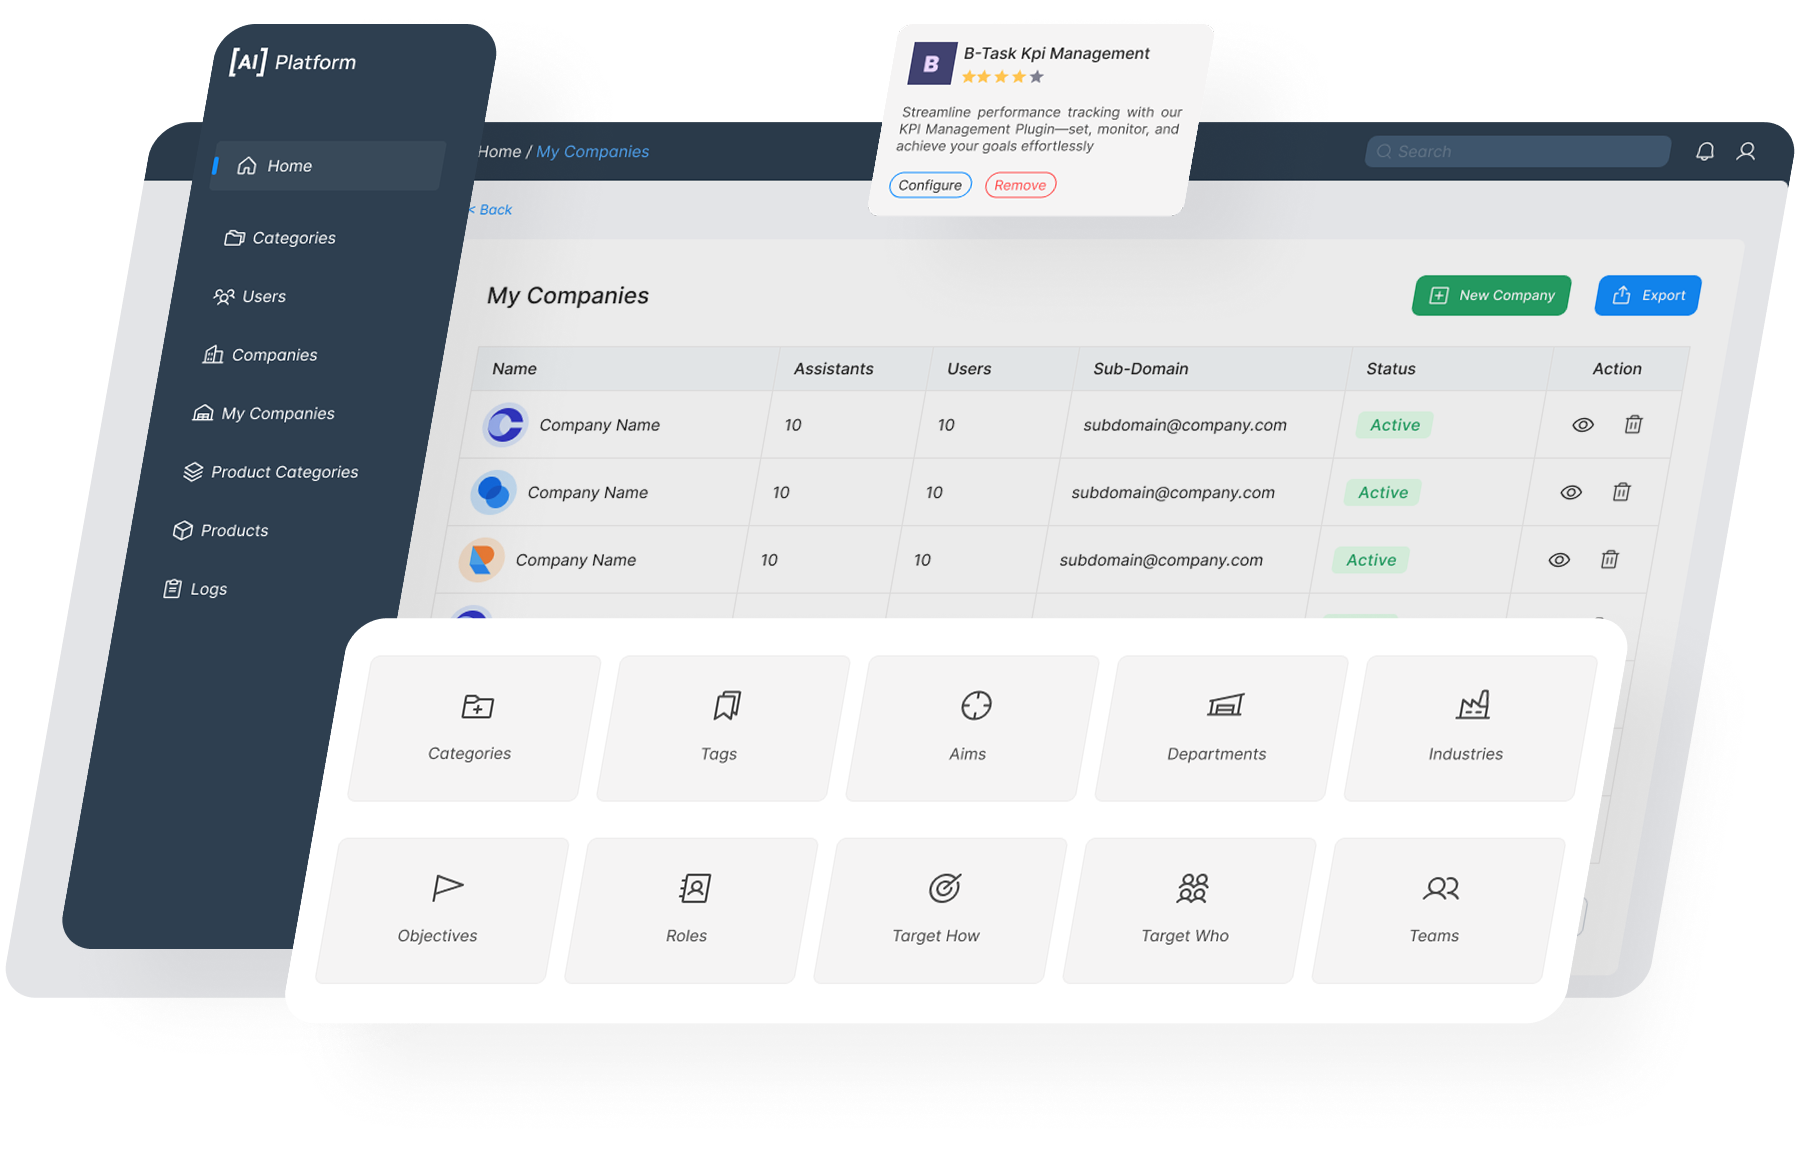Click the New Company button
Image resolution: width=1800 pixels, height=1150 pixels.
1492,295
